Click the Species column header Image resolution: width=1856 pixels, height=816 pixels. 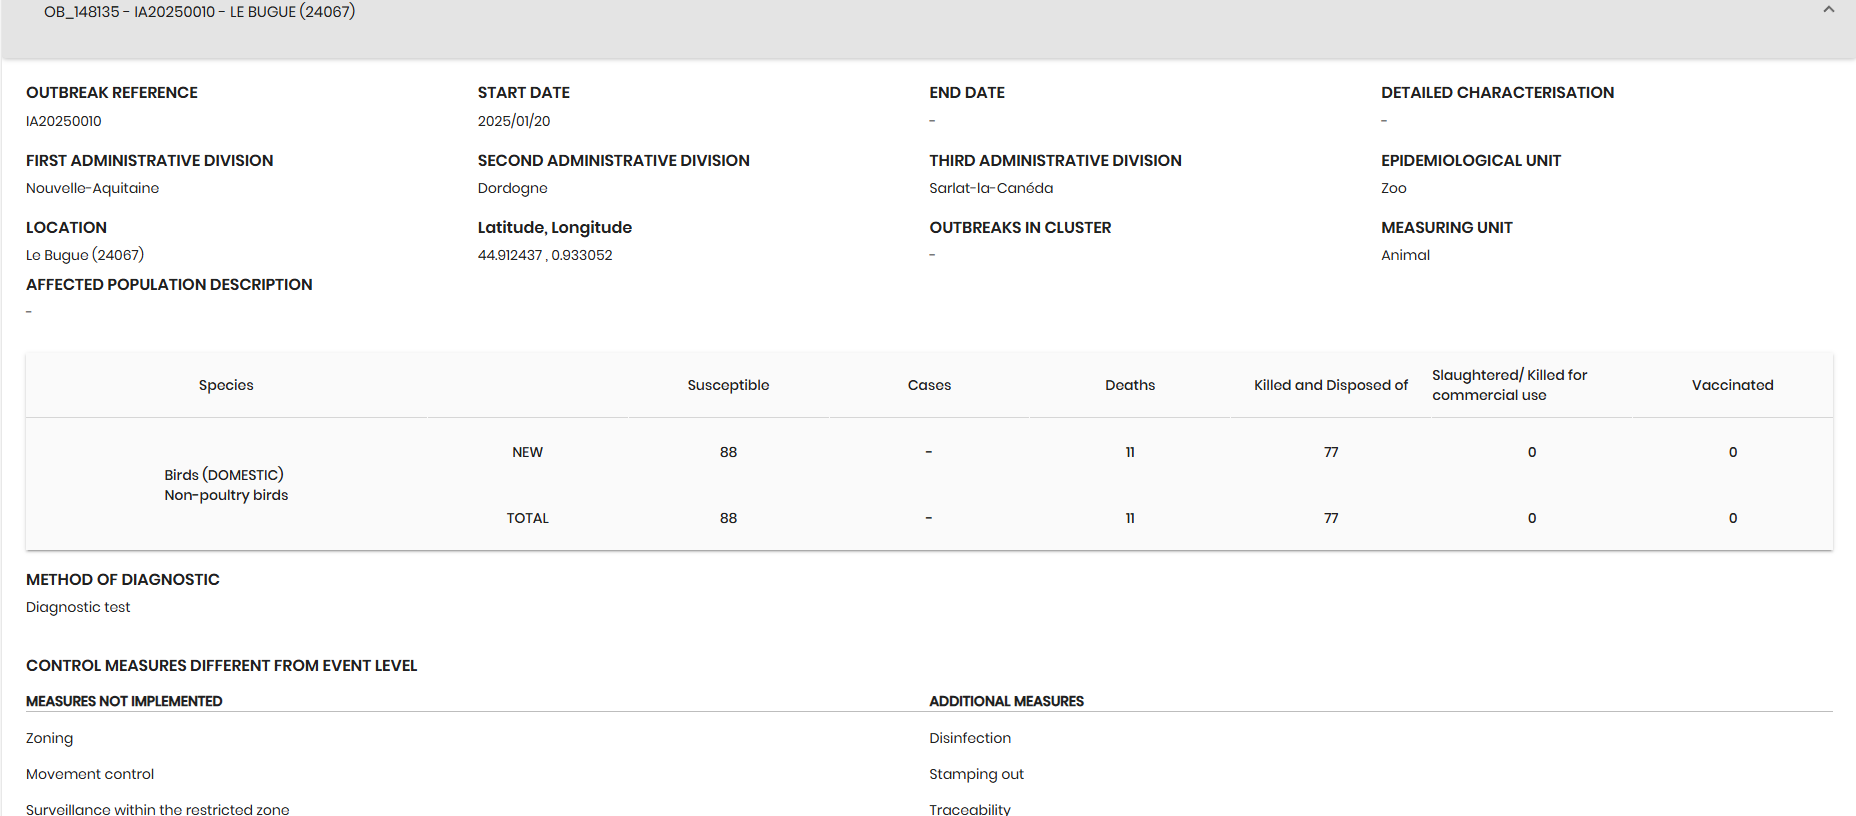point(226,385)
